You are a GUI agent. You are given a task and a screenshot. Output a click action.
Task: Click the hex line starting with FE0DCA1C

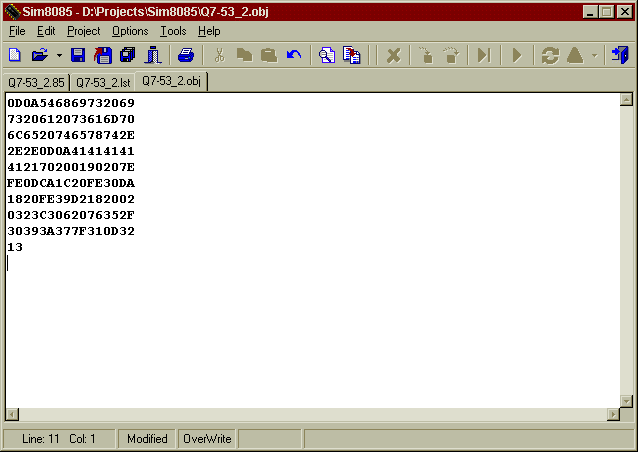tap(71, 183)
